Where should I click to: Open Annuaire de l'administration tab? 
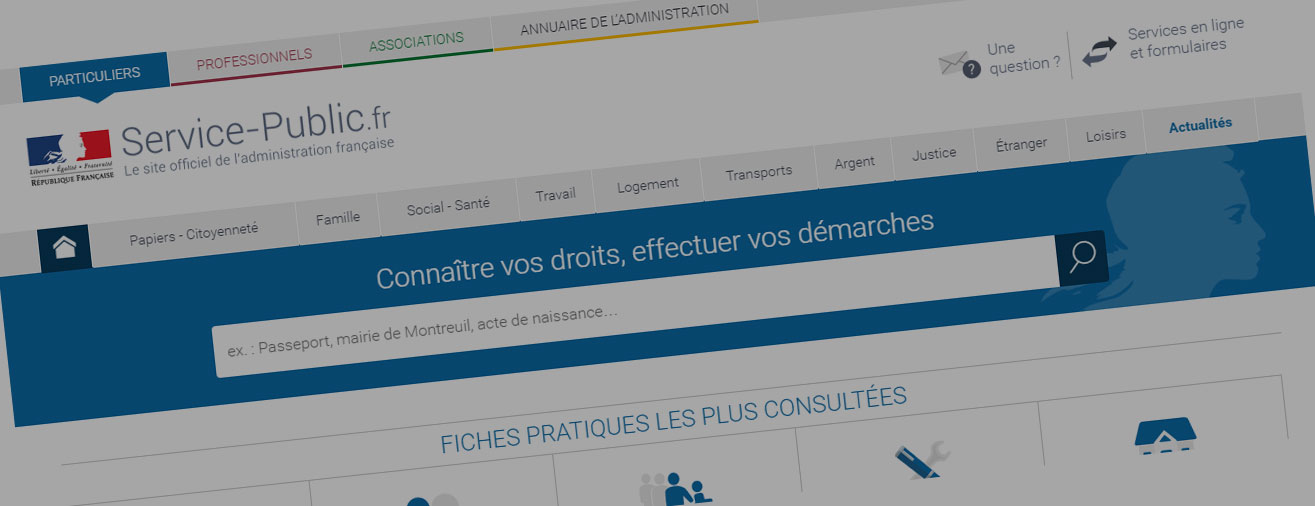point(625,20)
